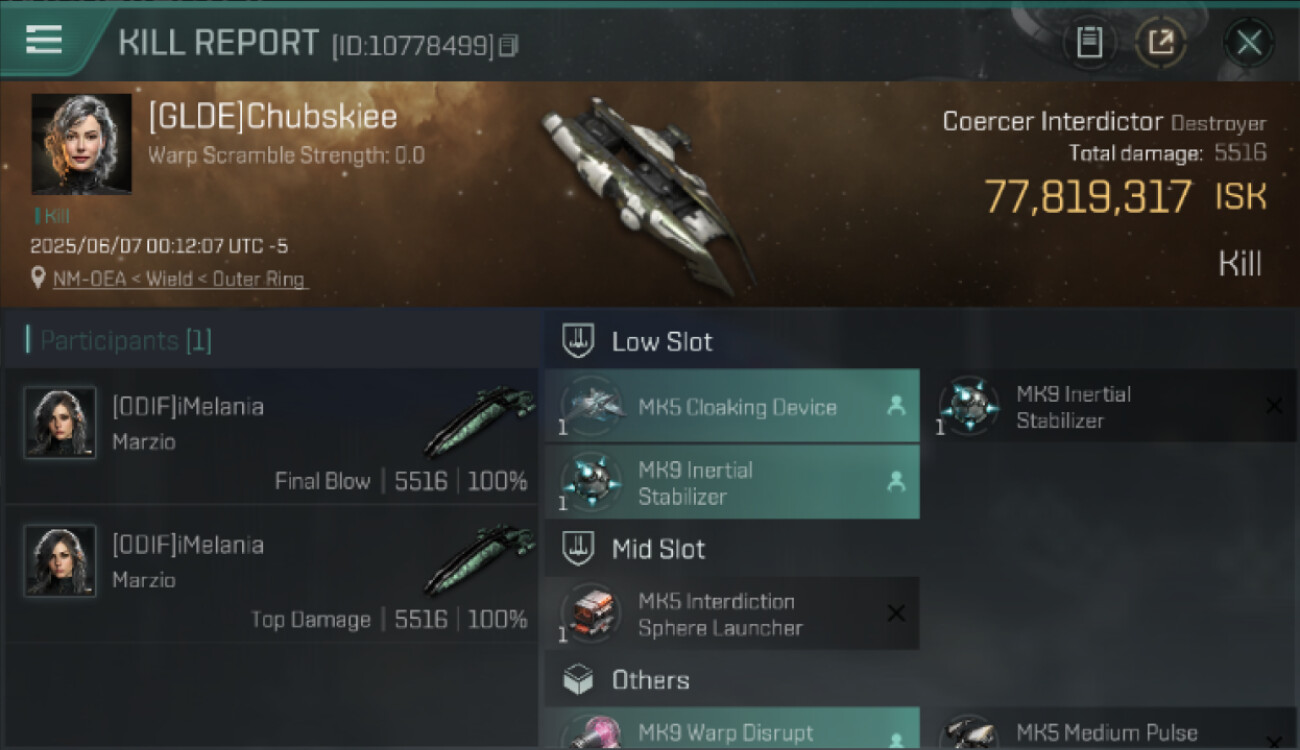Select MK5 Interdiction Sphere Launcher item
Image resolution: width=1300 pixels, height=750 pixels.
pos(732,614)
